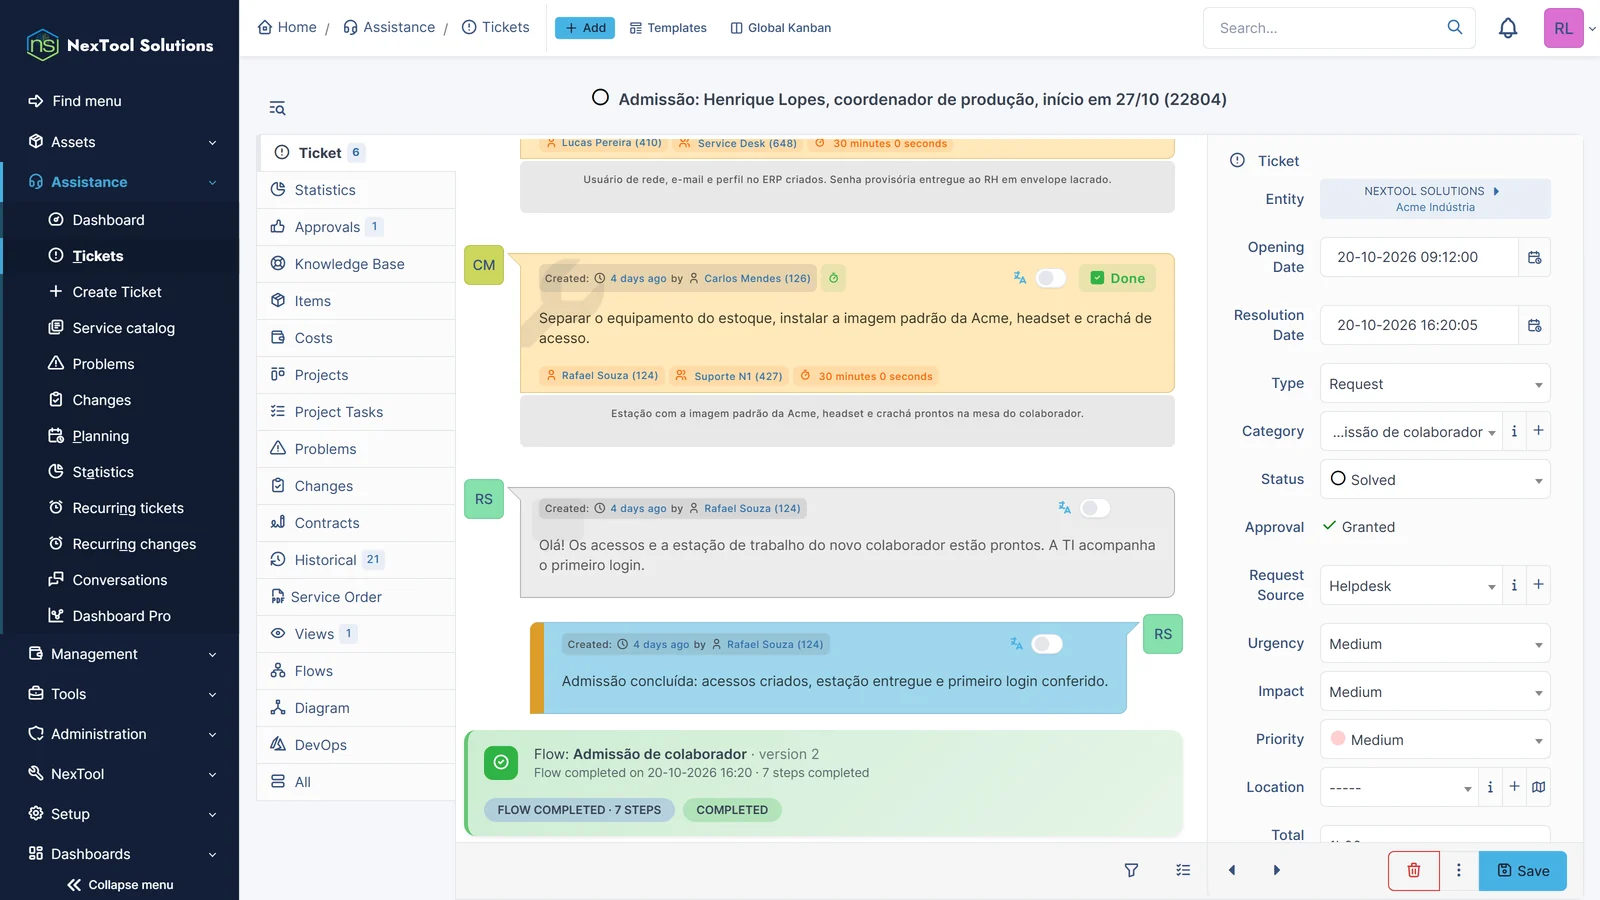
Task: Translate Carlos Mendes task icon
Action: [1020, 278]
